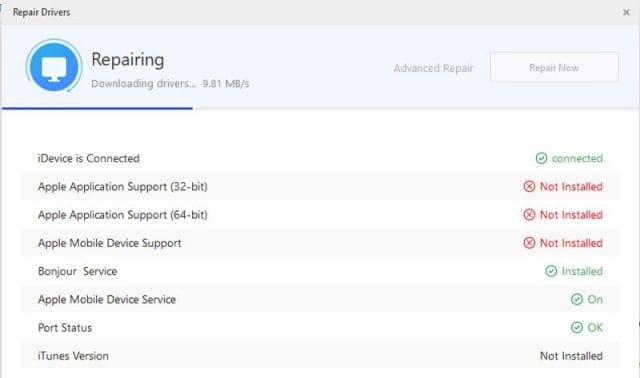Click the blue monitor repair icon
The image size is (640, 378).
click(x=54, y=66)
